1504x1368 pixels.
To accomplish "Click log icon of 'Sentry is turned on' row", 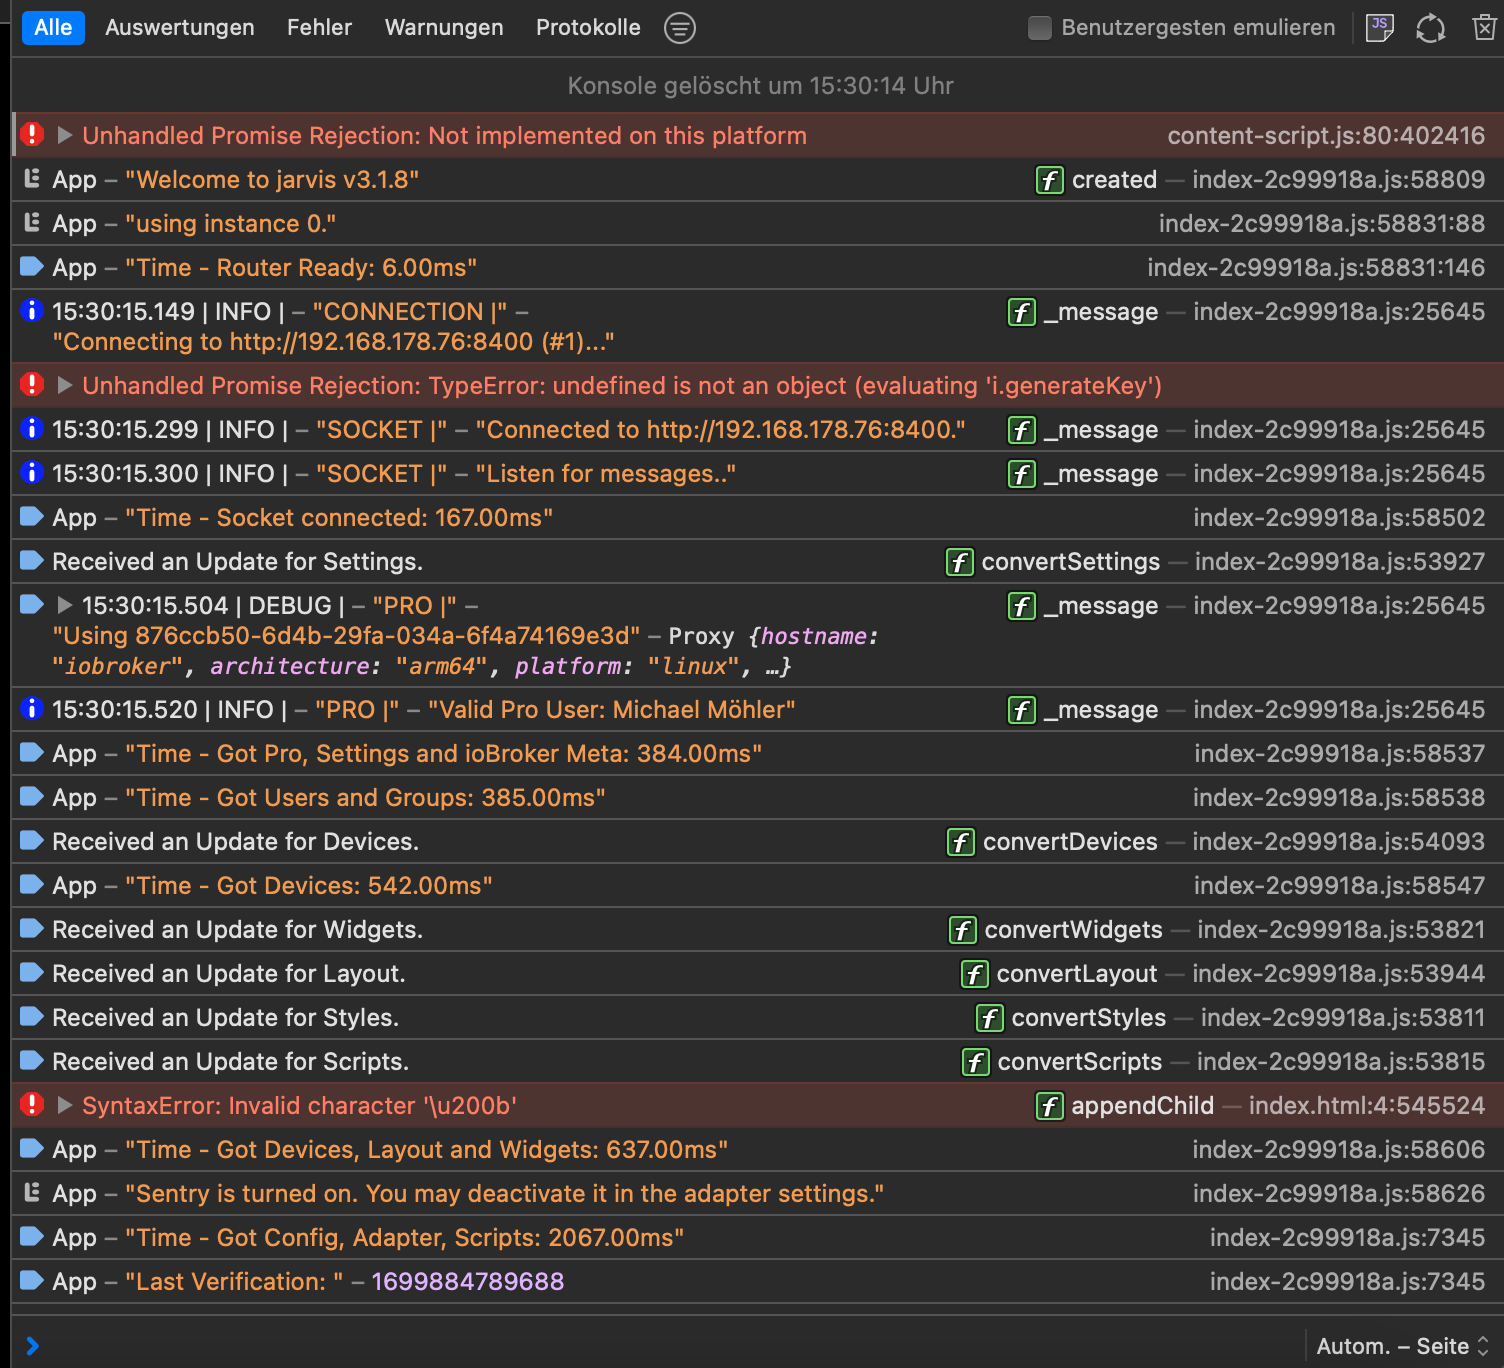I will click(32, 1192).
